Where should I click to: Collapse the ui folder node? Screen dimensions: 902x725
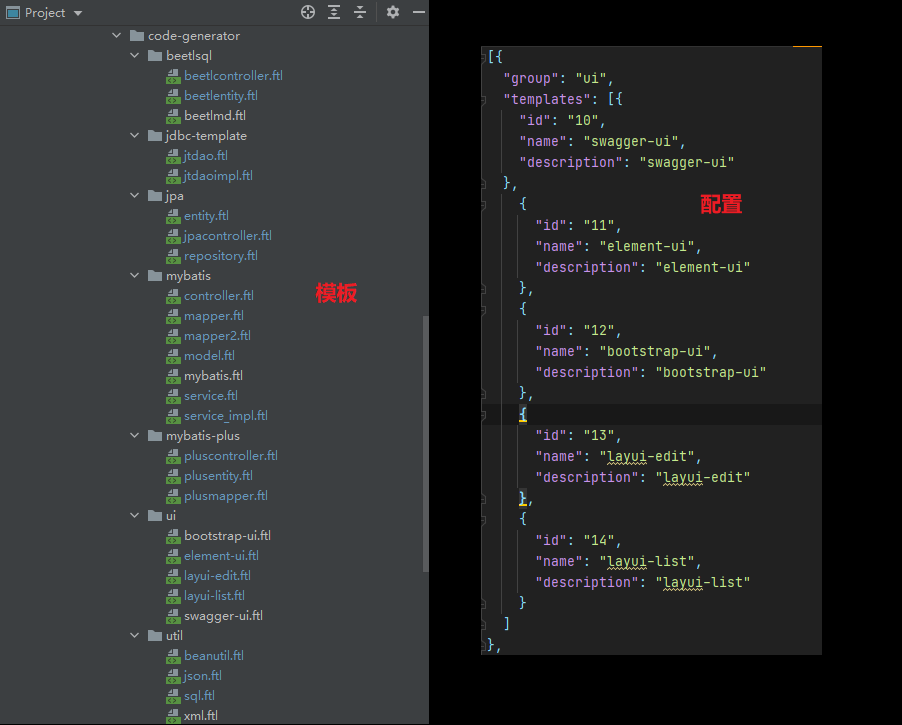(x=135, y=516)
